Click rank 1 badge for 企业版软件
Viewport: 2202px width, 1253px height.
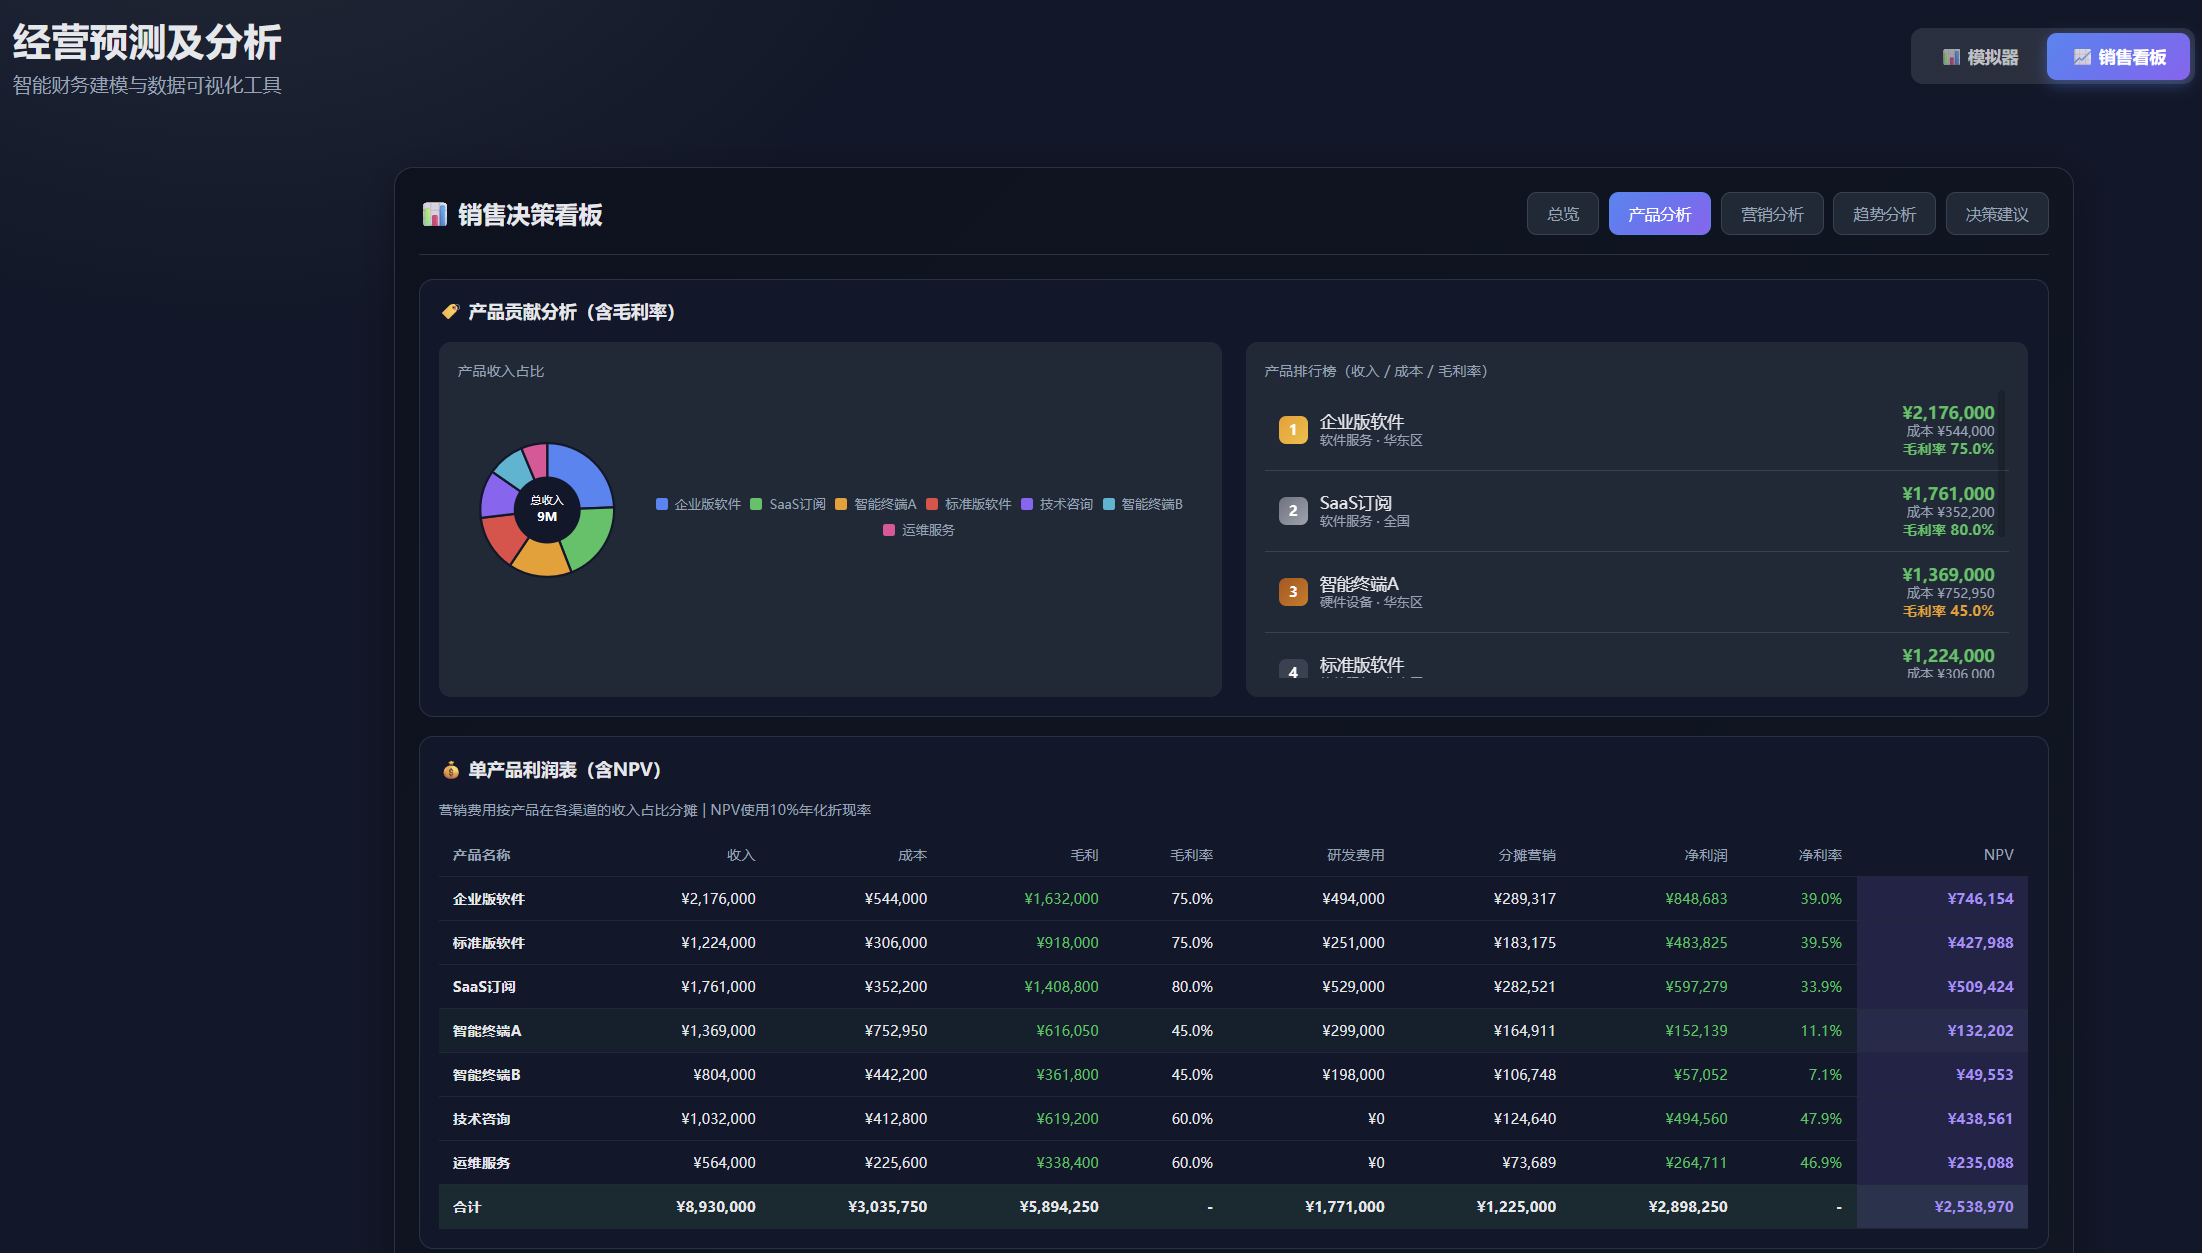(1292, 430)
